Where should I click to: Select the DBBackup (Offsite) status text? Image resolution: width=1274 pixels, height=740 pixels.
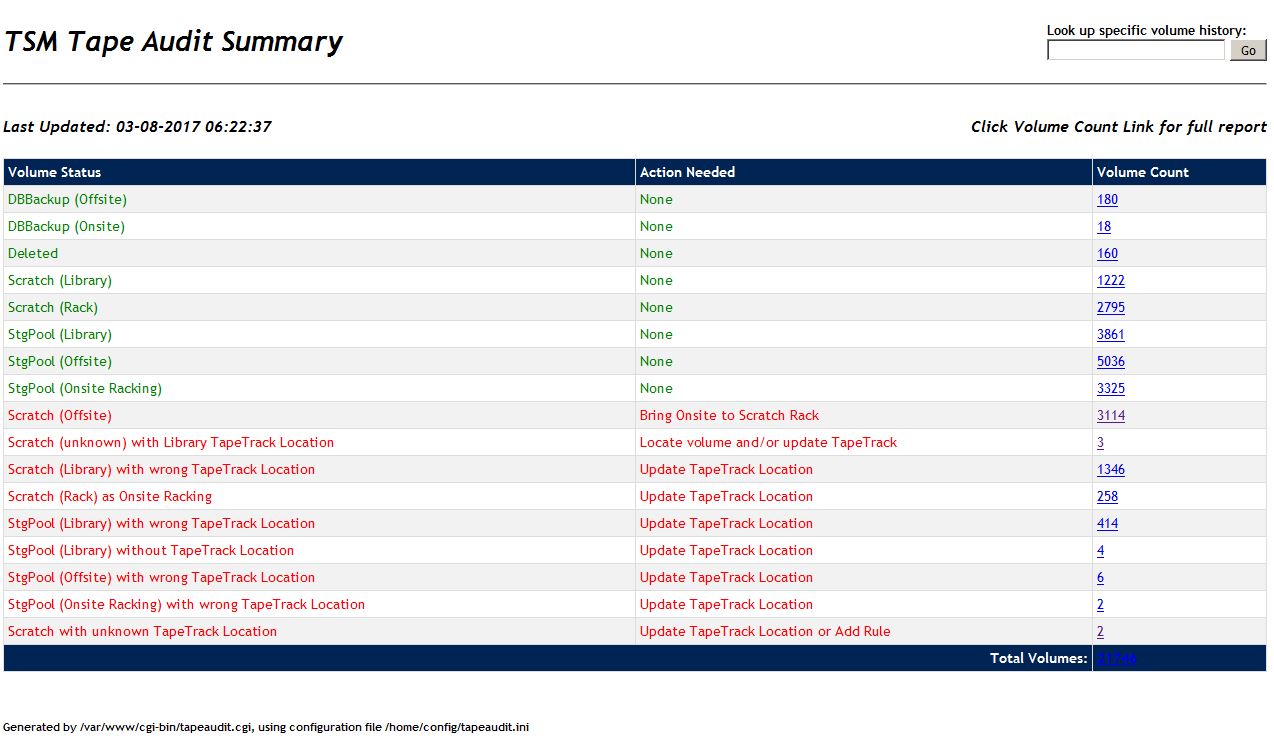tap(67, 200)
